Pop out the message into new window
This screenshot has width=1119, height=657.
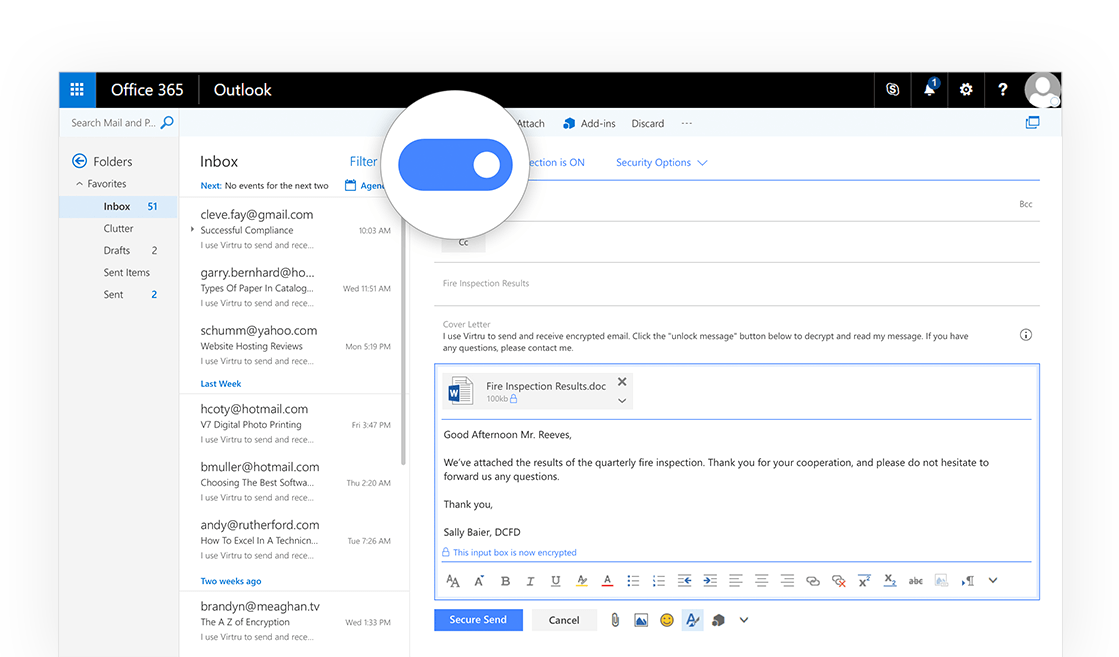click(1033, 123)
